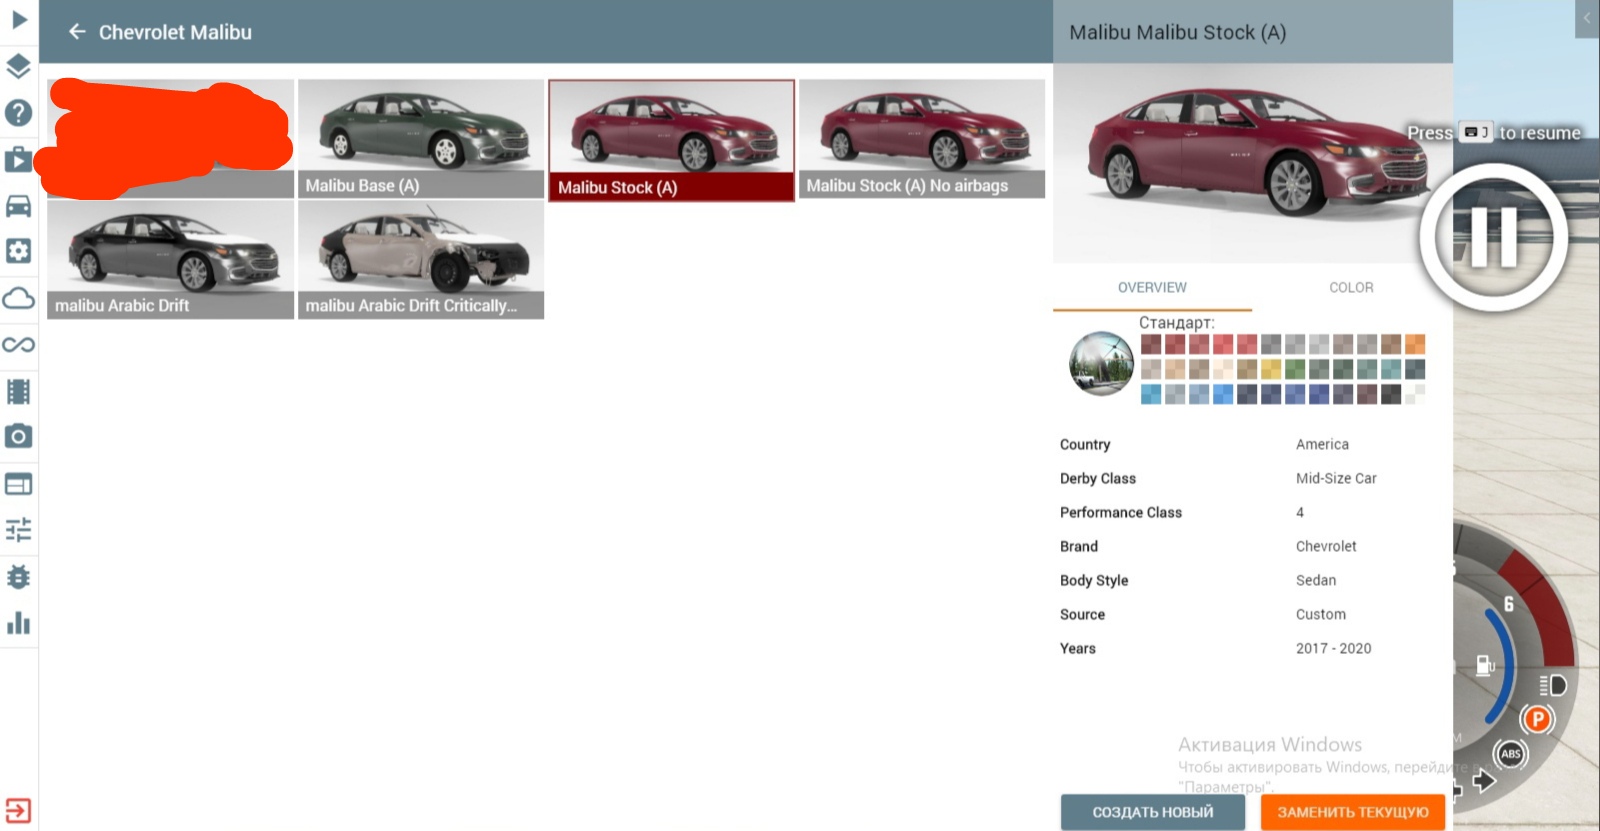Go back using the Chevrolet Malibu arrow
Screen dimensions: 1600x831
click(x=77, y=32)
